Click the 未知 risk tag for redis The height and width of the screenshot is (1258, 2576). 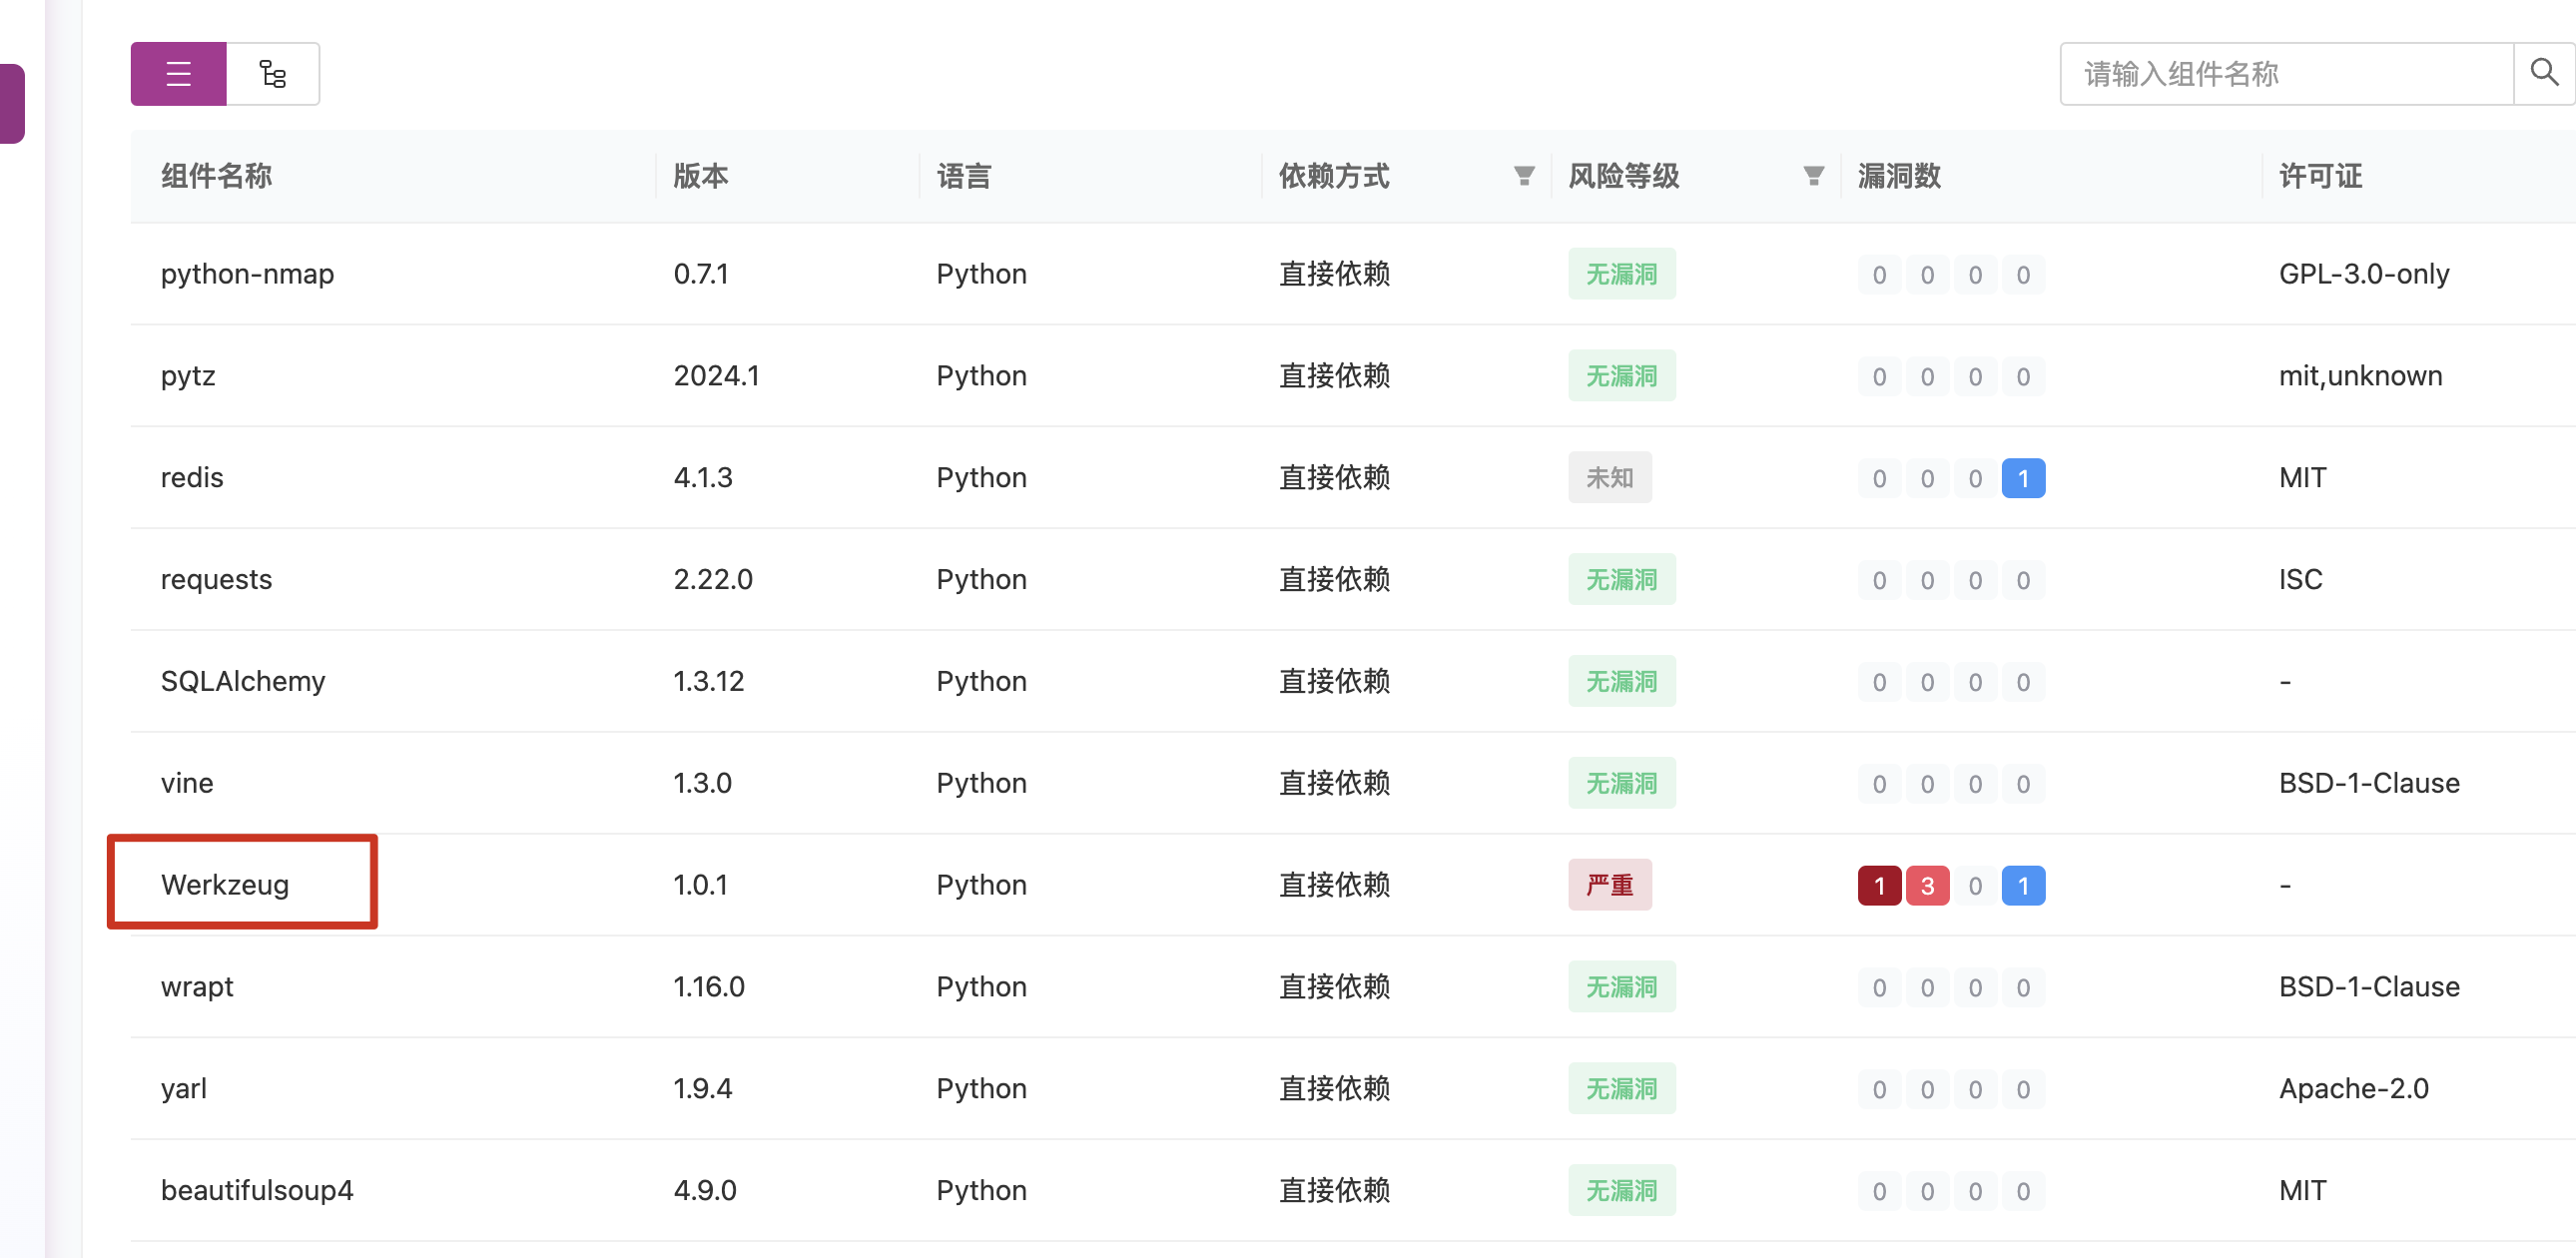click(1610, 478)
